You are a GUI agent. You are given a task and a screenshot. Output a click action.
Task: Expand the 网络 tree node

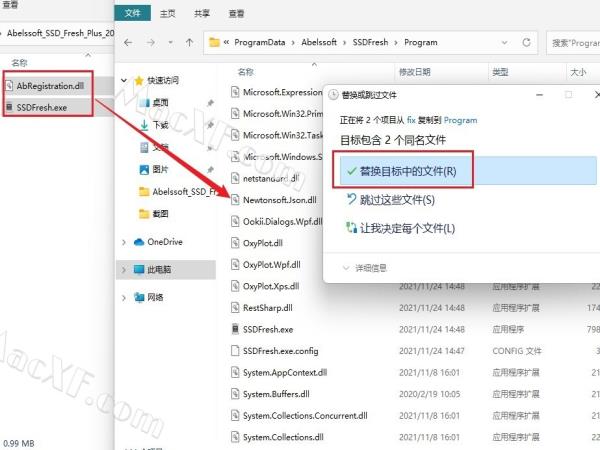click(124, 297)
